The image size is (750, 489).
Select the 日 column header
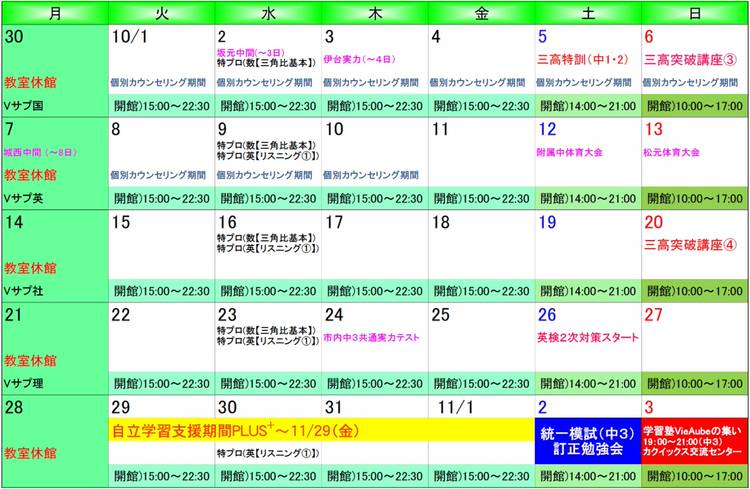pos(695,12)
